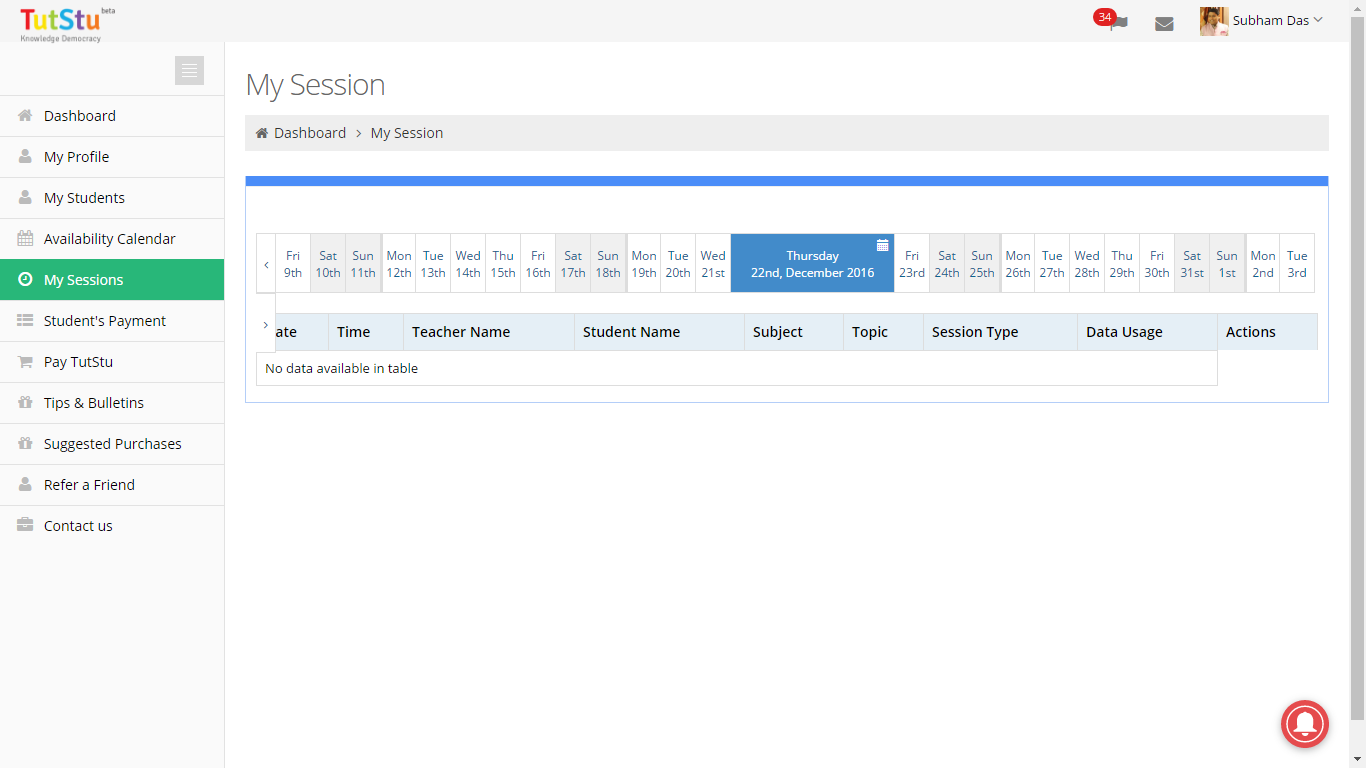Click the Refer a Friend person icon
Image resolution: width=1366 pixels, height=768 pixels.
pos(25,485)
